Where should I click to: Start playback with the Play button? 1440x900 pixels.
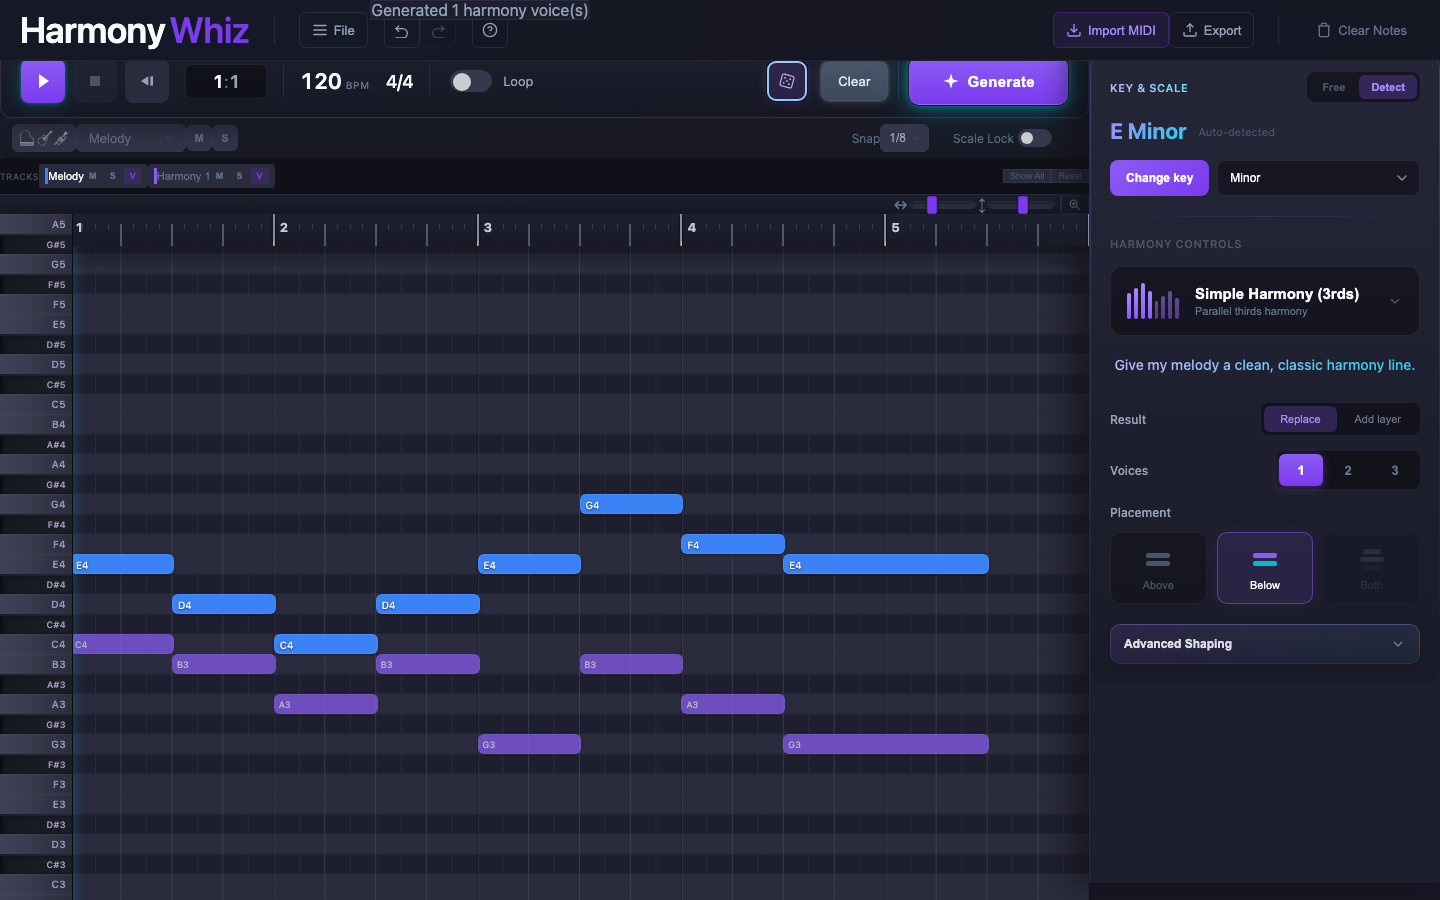(x=43, y=81)
